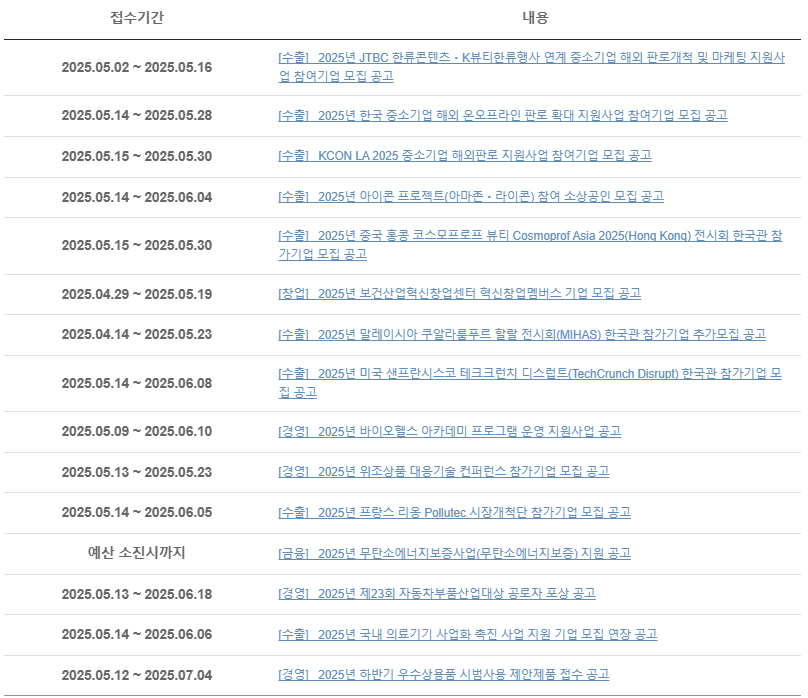
Task: Select date range 2025.05.12 ~ 2025.07.04
Action: pos(137,675)
